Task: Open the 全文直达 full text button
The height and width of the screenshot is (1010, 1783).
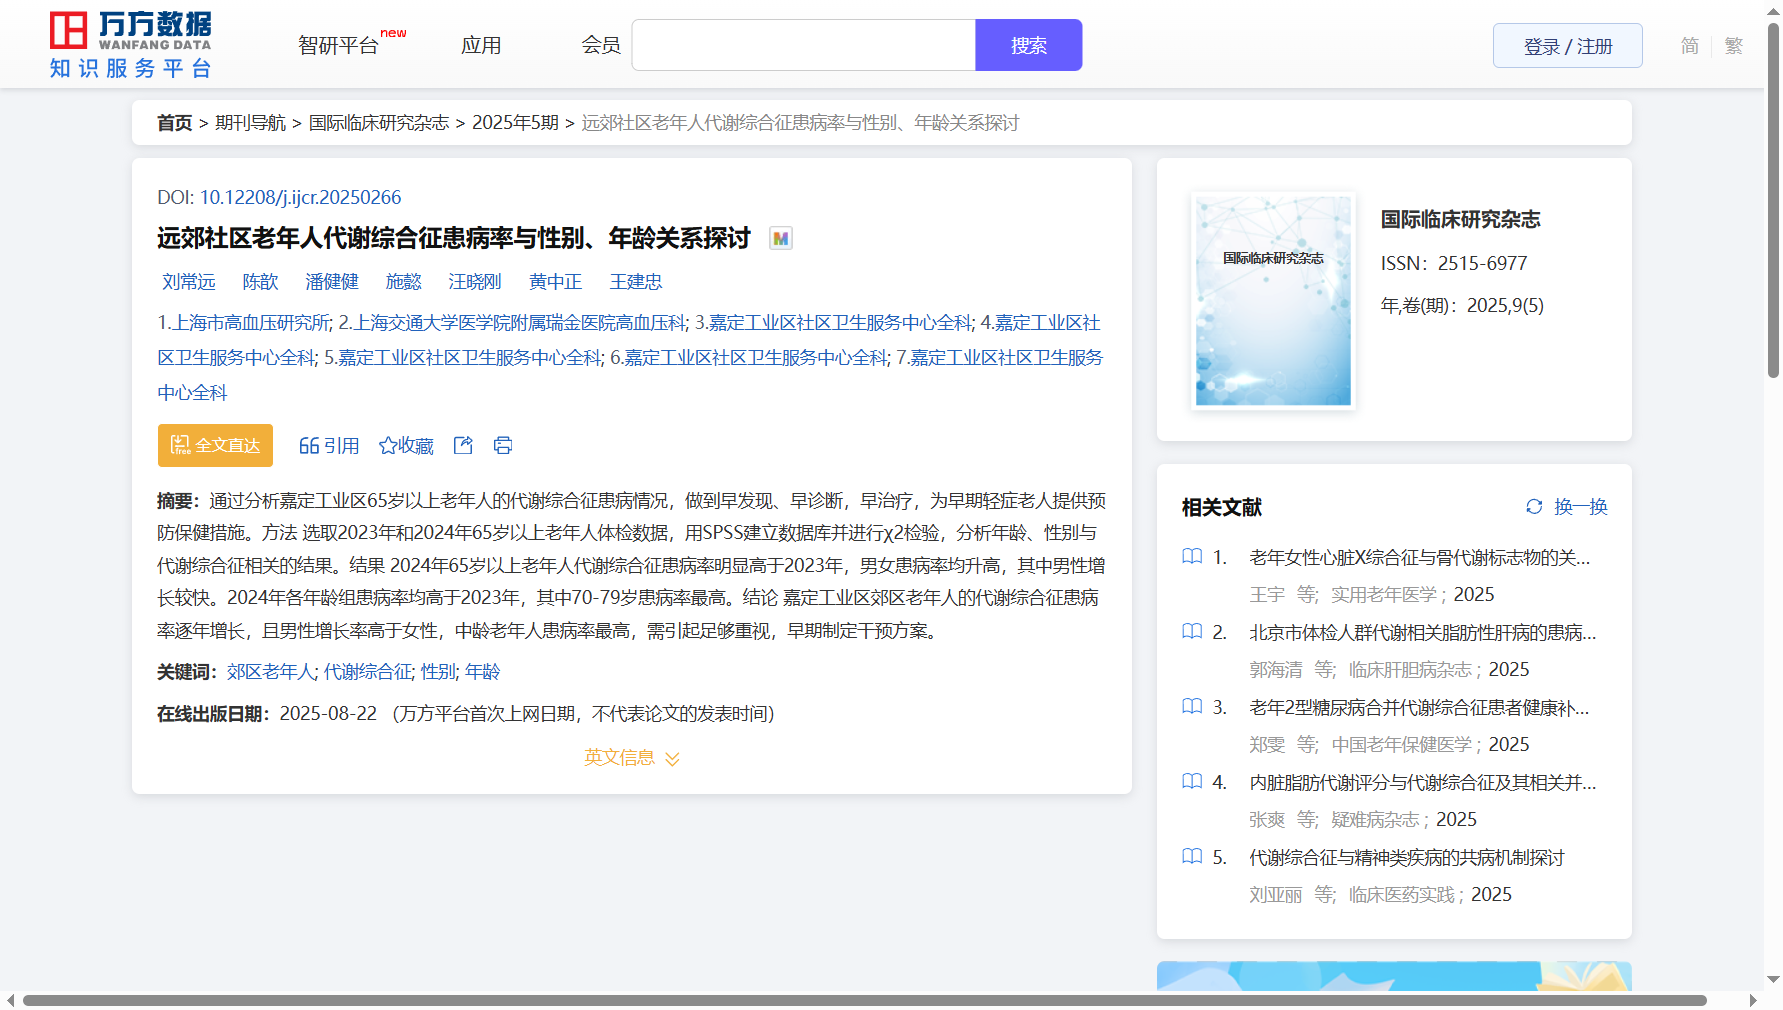Action: point(215,446)
